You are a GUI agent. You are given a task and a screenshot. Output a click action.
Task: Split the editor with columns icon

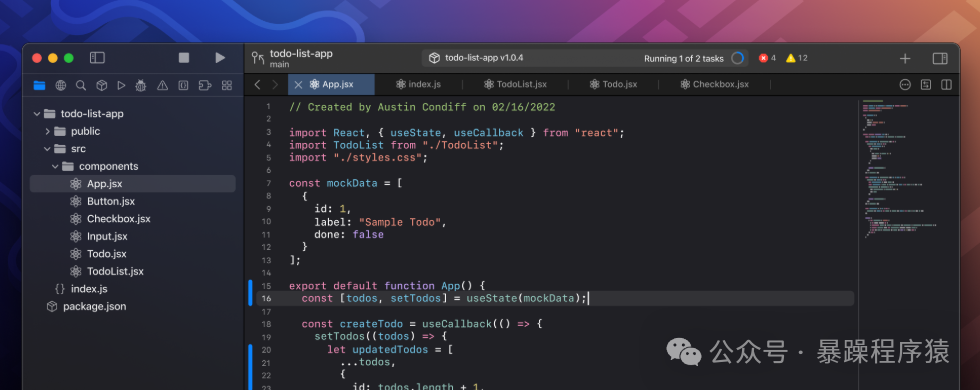946,84
